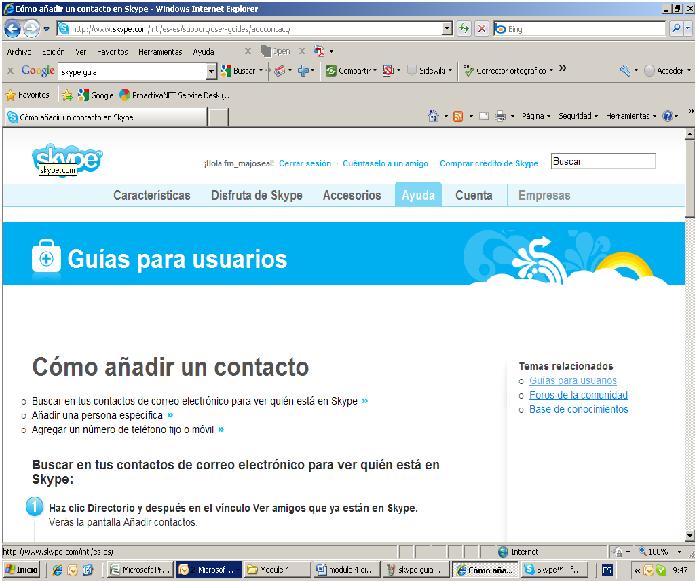Click the Base de conocimientos link
This screenshot has height=581, width=695.
pyautogui.click(x=578, y=409)
